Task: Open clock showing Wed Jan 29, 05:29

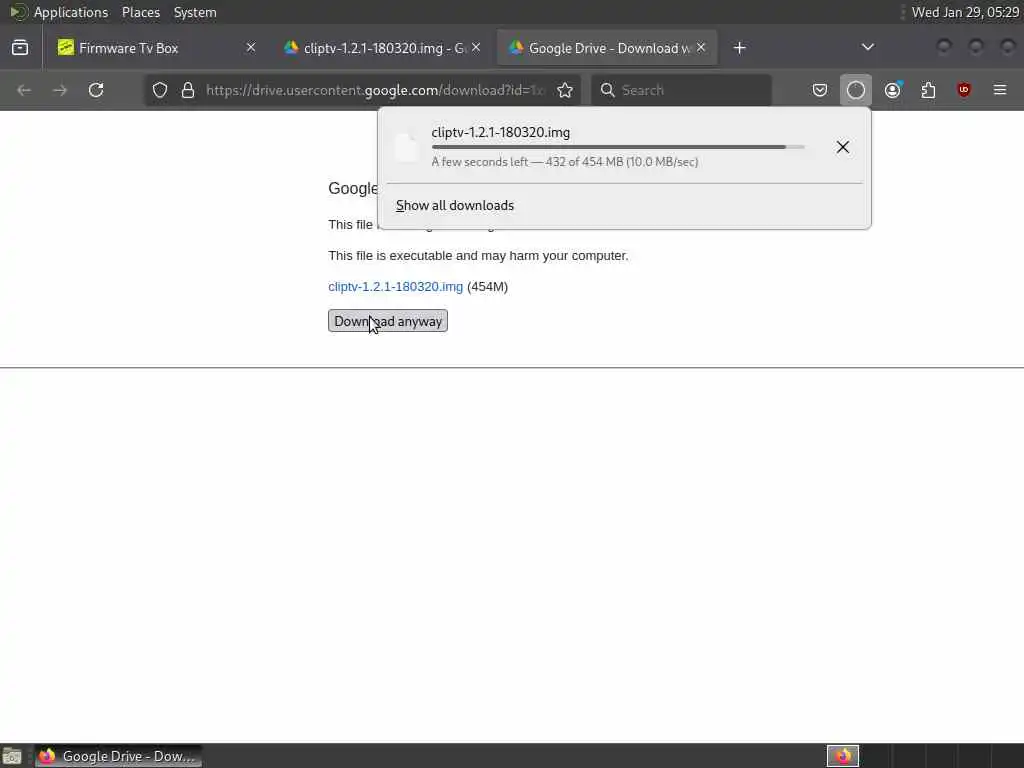Action: pos(965,12)
